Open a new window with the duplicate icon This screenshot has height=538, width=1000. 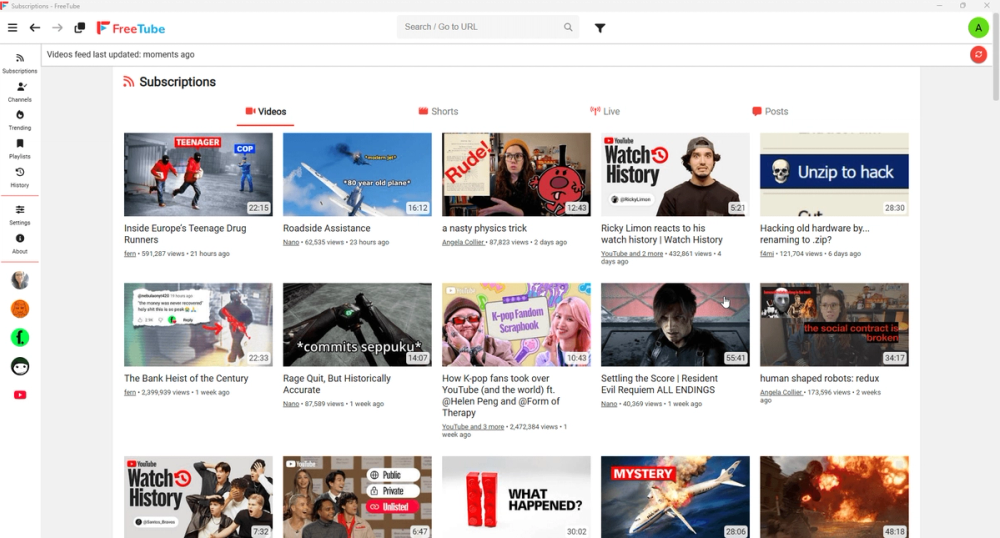coord(80,28)
